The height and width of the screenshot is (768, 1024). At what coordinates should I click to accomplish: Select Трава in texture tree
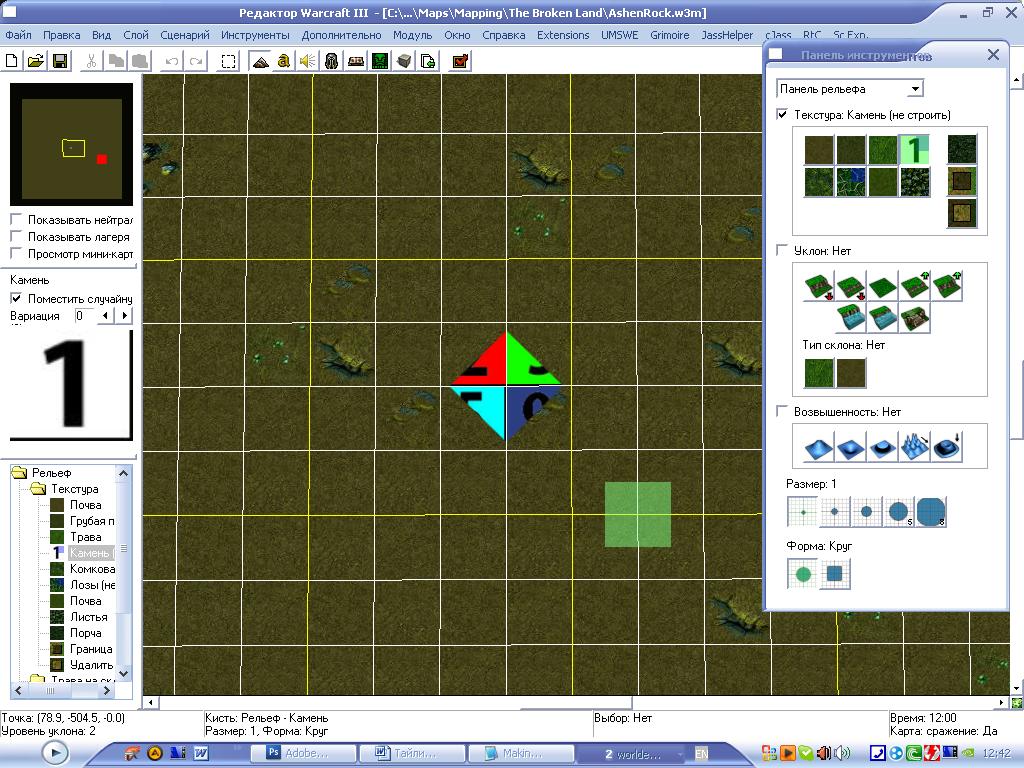click(x=86, y=537)
